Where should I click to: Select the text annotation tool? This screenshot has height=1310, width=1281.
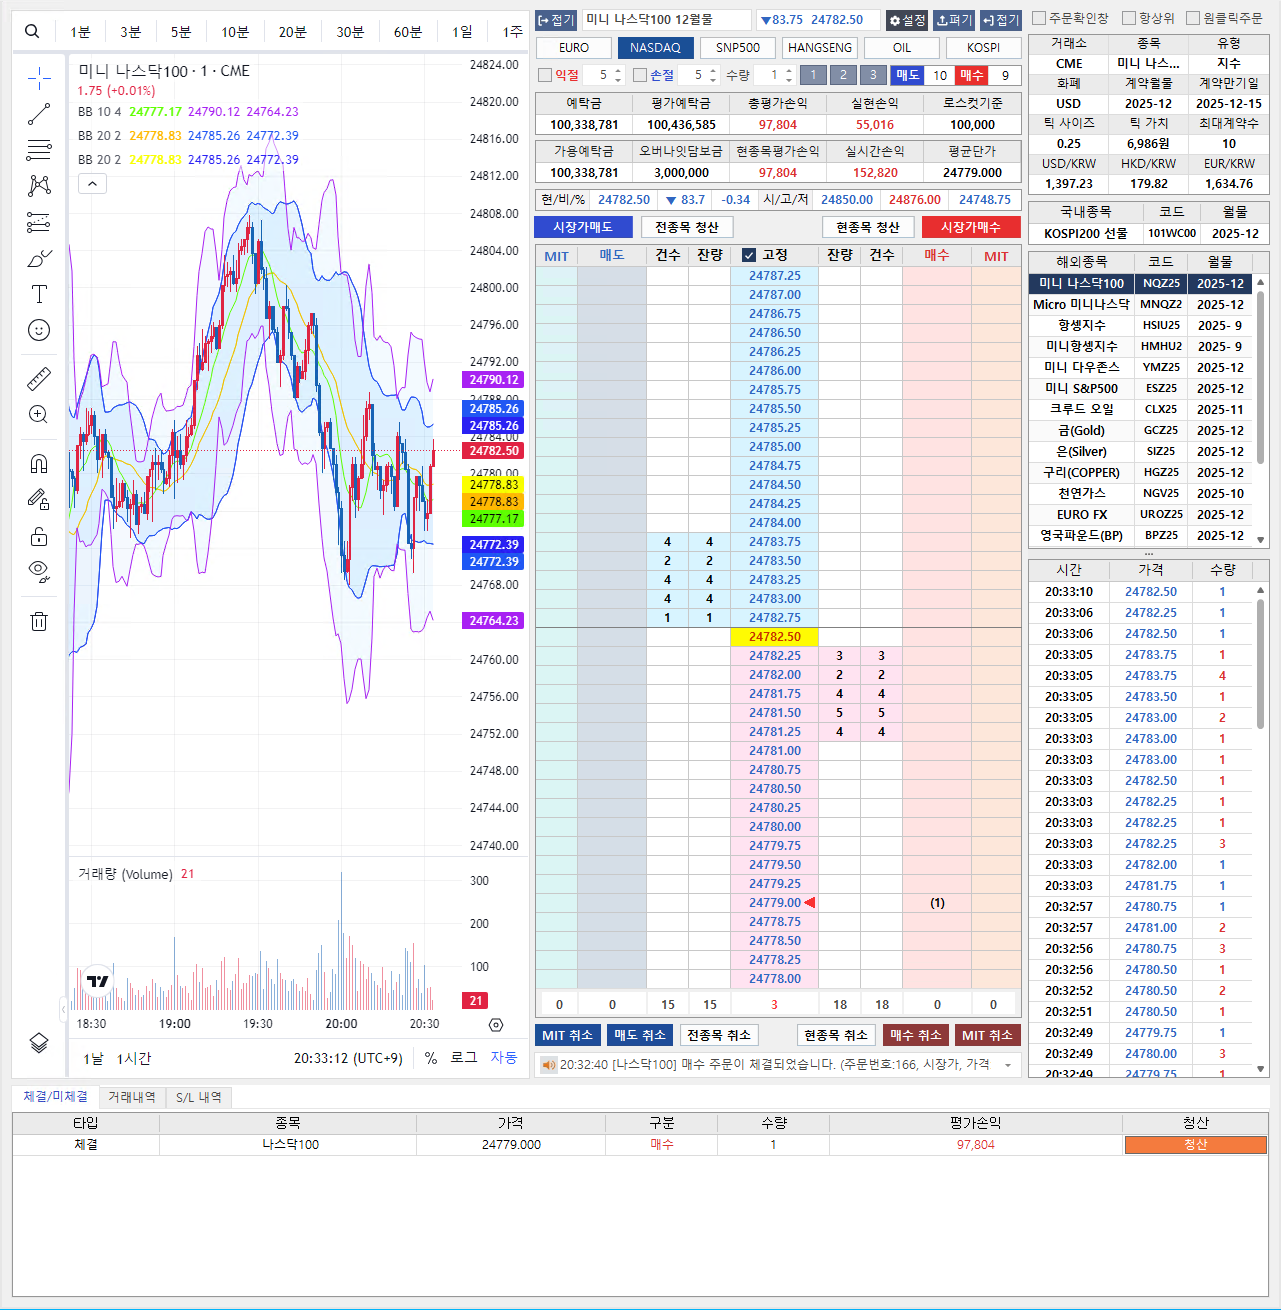(x=39, y=294)
